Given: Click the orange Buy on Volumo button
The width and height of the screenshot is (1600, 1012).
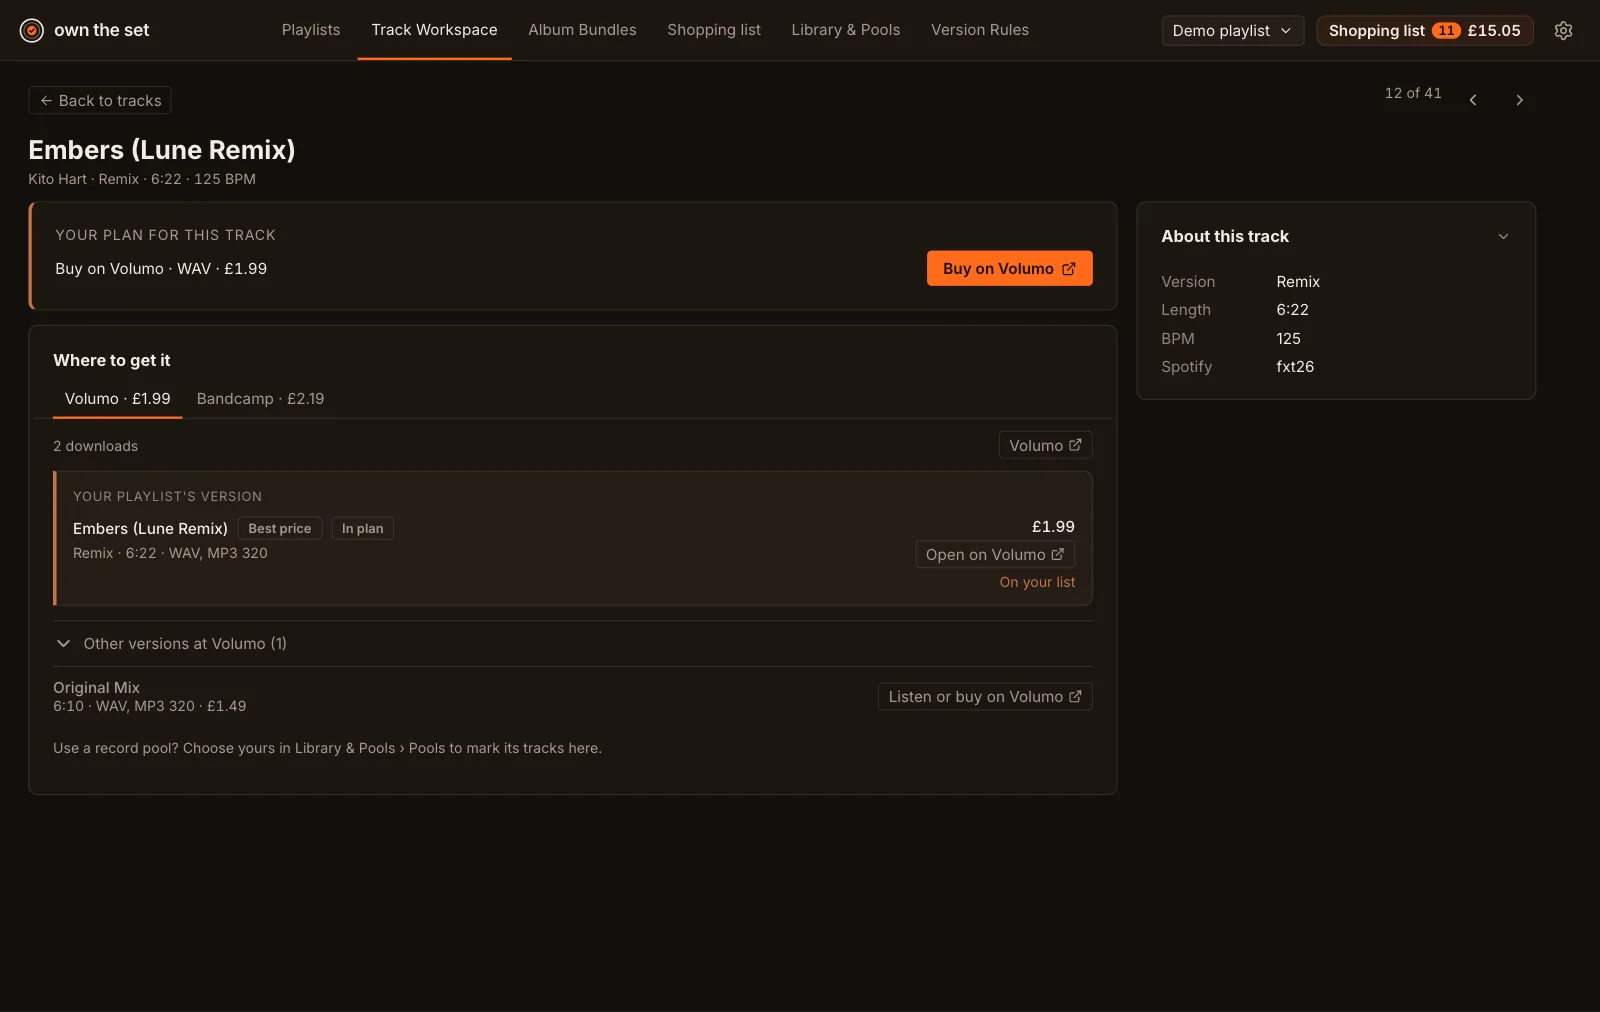Looking at the screenshot, I should (x=1009, y=268).
